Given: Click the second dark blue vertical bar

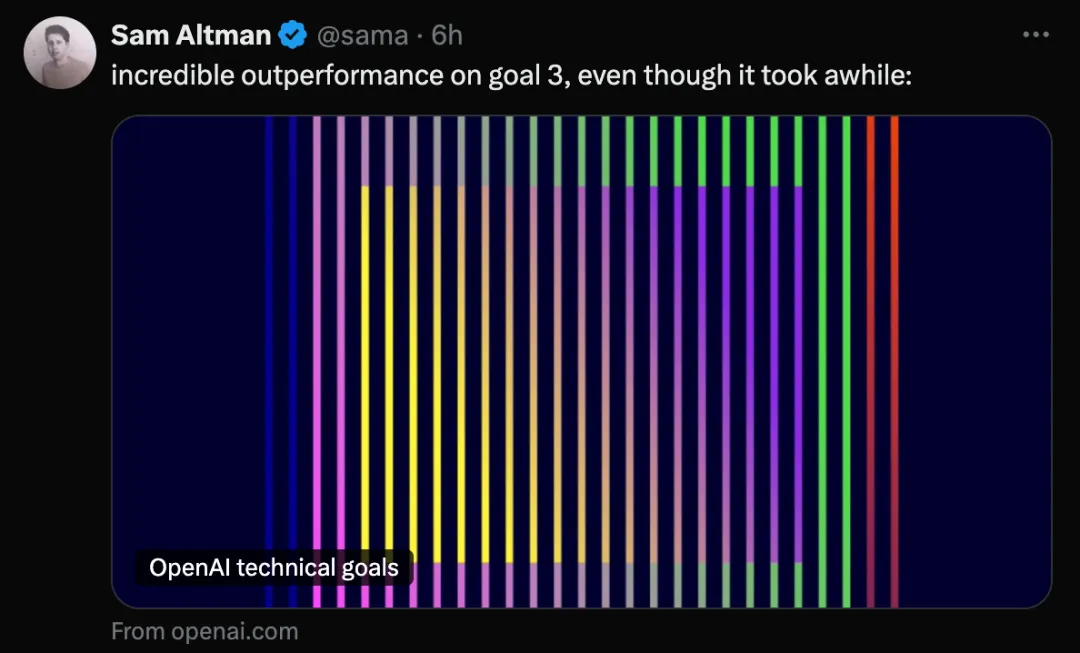Looking at the screenshot, I should click(x=293, y=362).
